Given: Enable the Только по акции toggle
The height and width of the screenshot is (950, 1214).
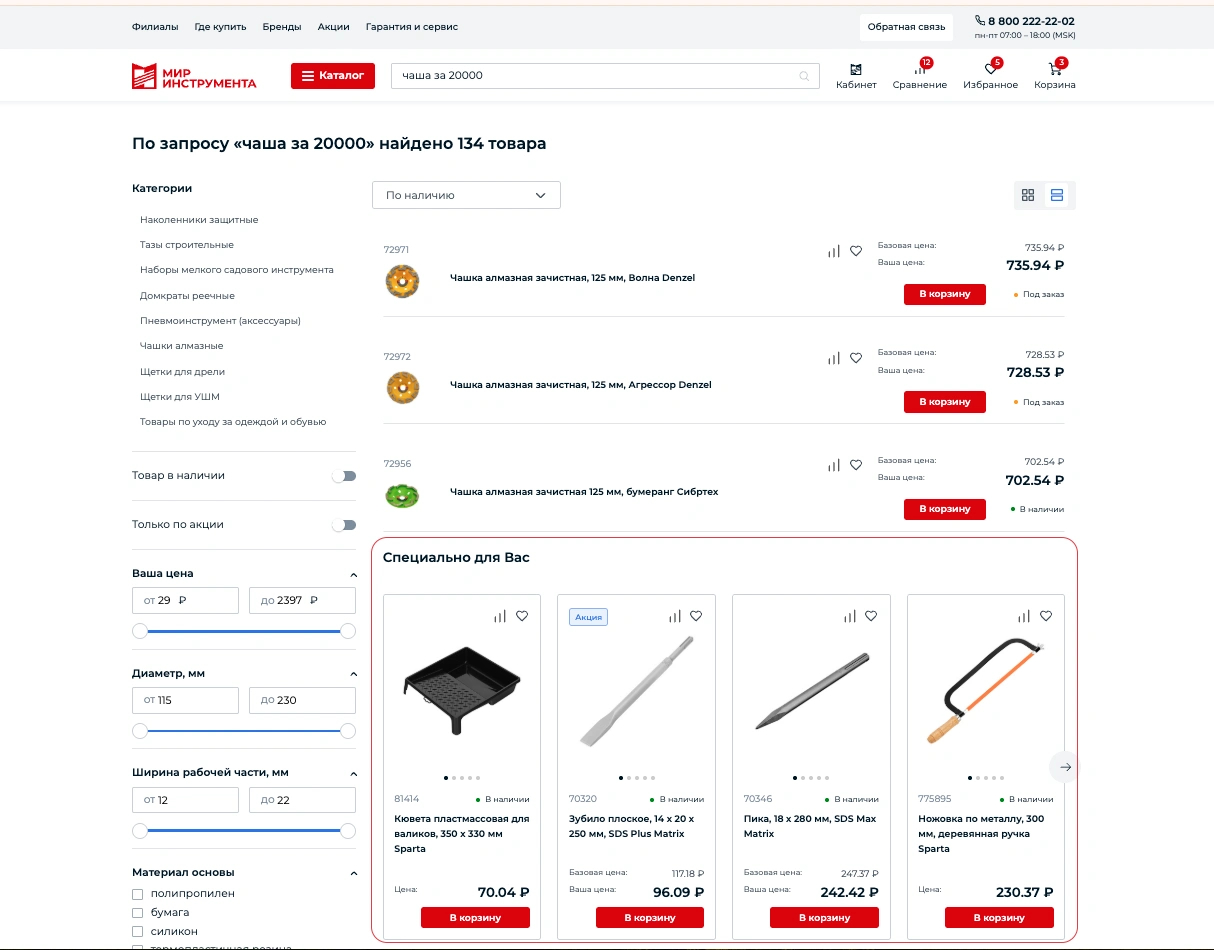Looking at the screenshot, I should pos(344,525).
